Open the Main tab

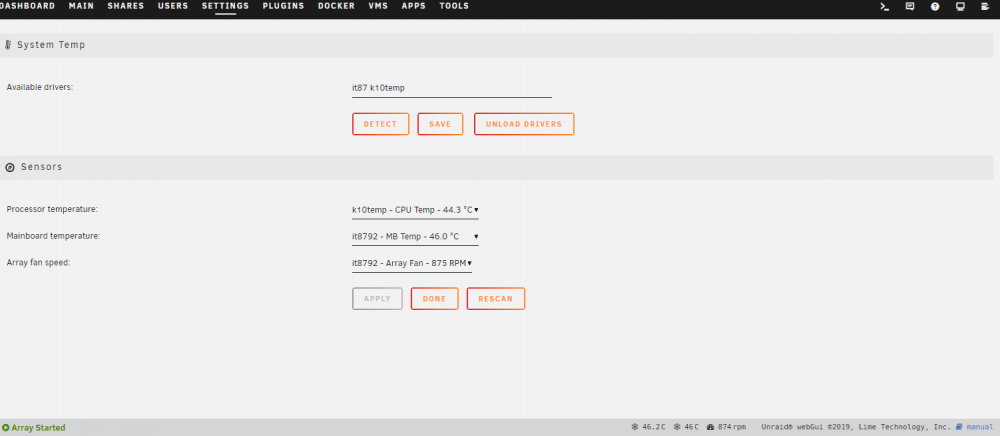click(x=81, y=6)
